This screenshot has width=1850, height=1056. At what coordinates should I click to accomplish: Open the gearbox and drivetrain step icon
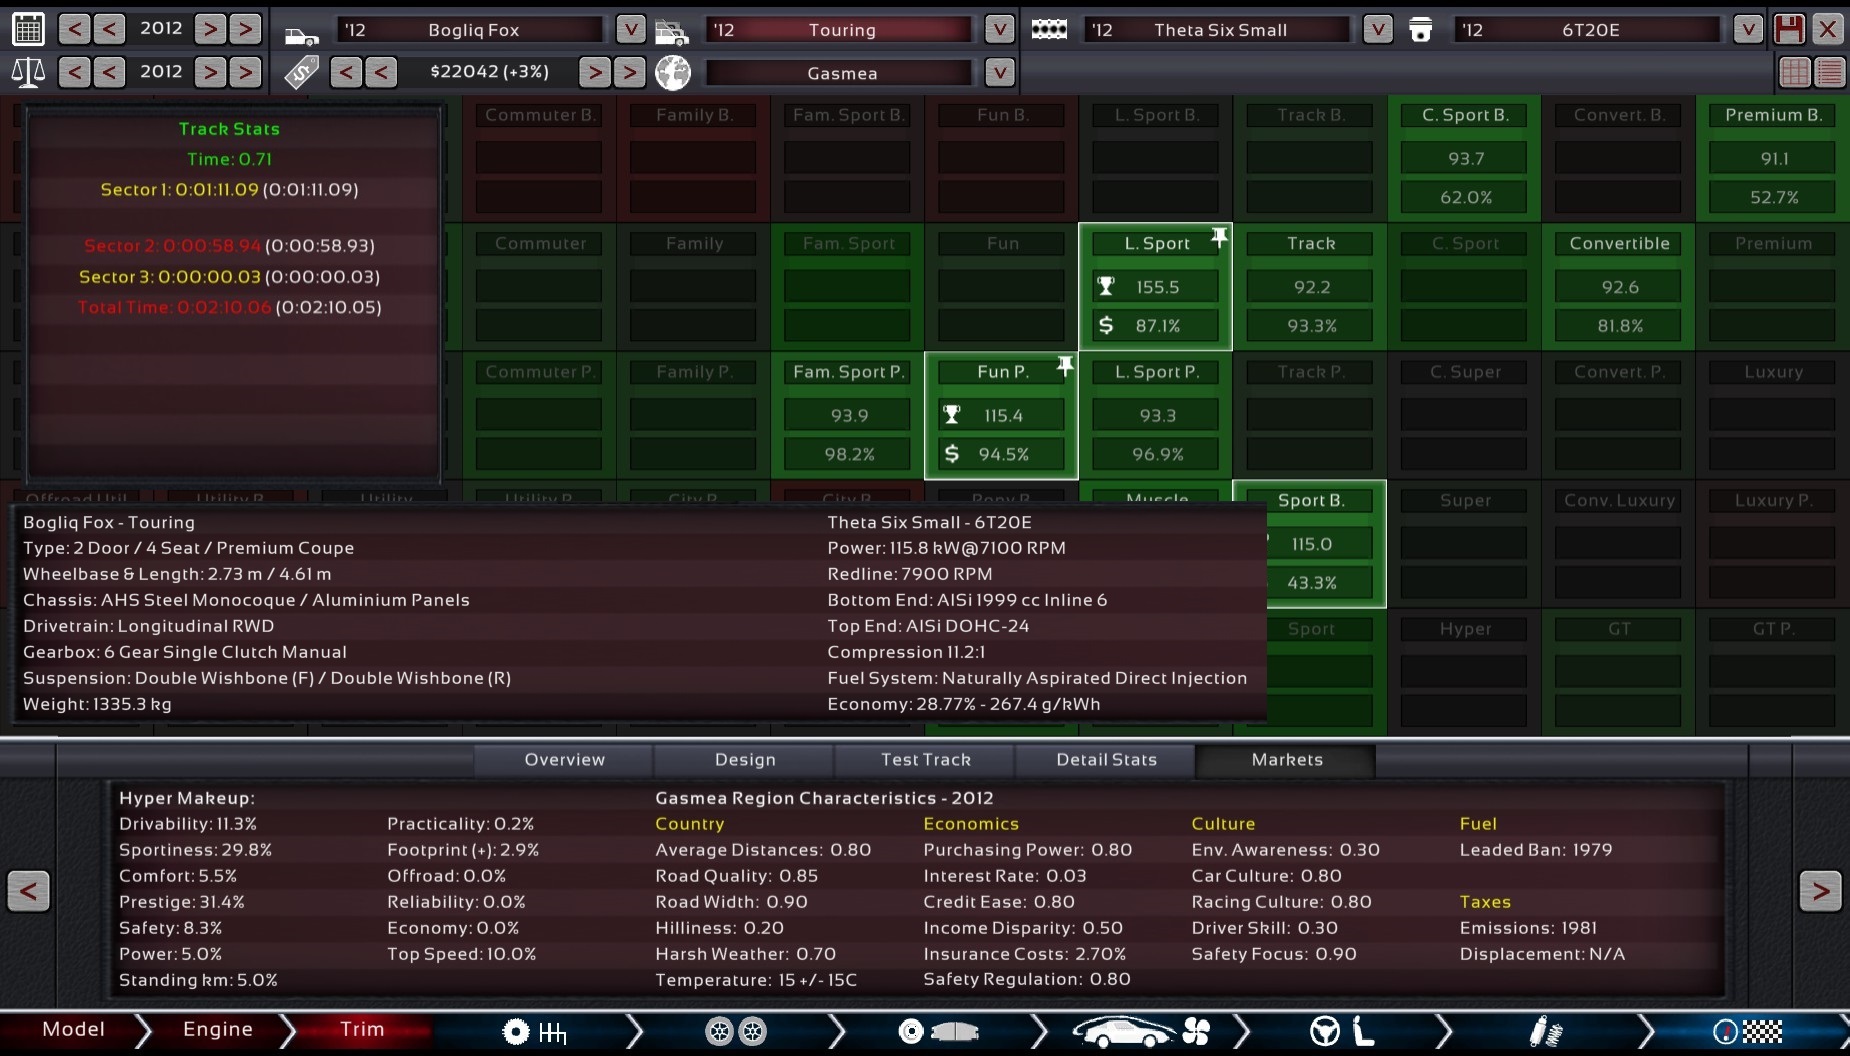click(x=534, y=1032)
